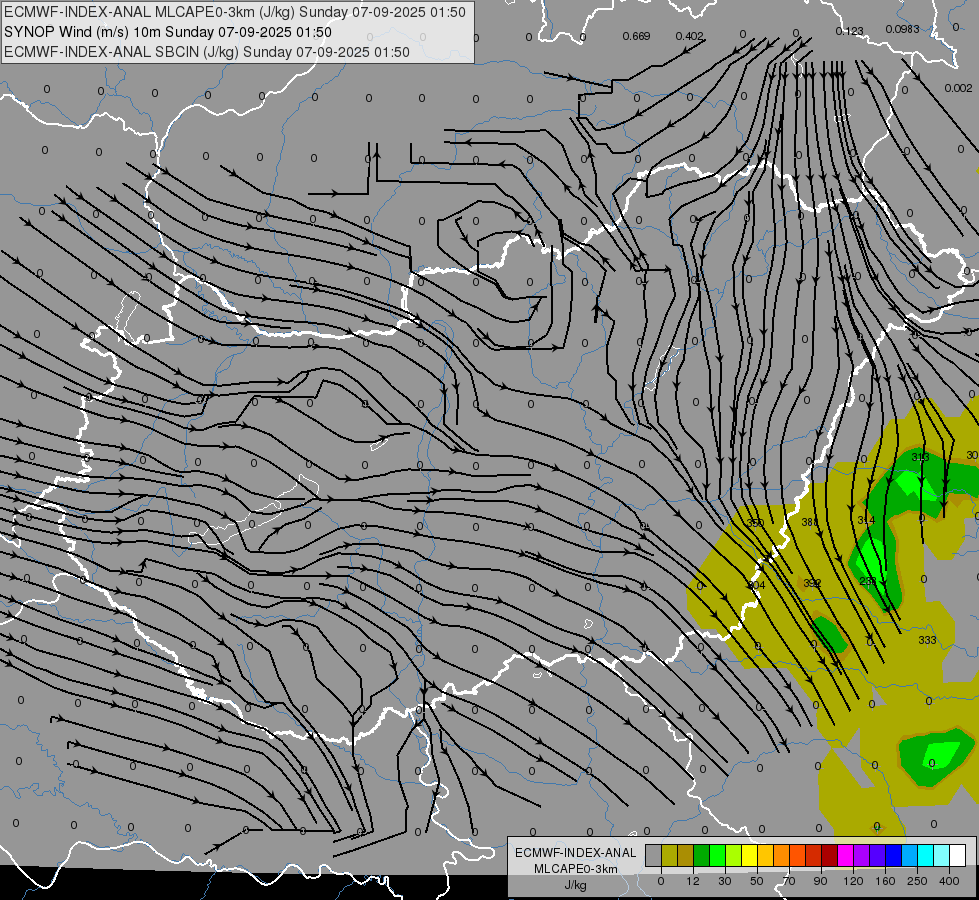
Task: Click the dark red legend swatch
Action: coord(830,855)
